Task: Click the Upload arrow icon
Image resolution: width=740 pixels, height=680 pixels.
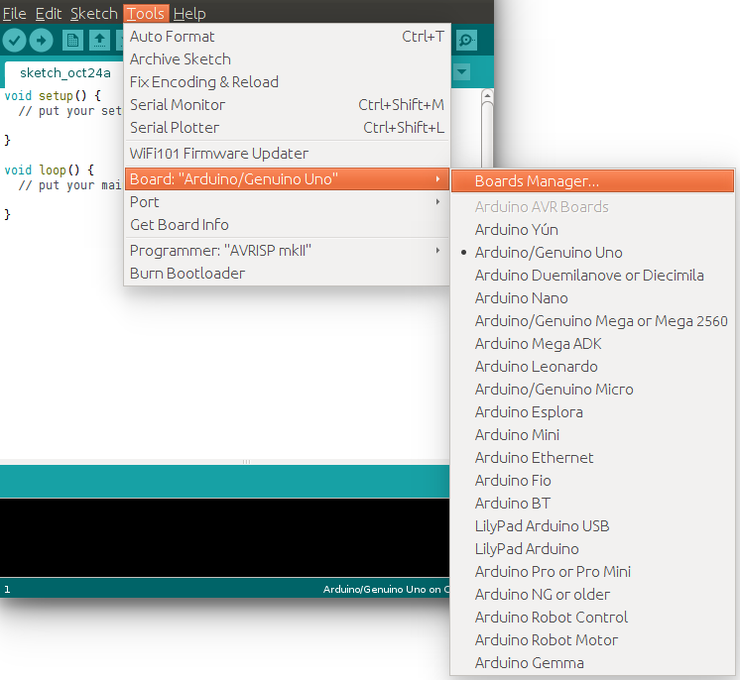Action: (x=41, y=40)
